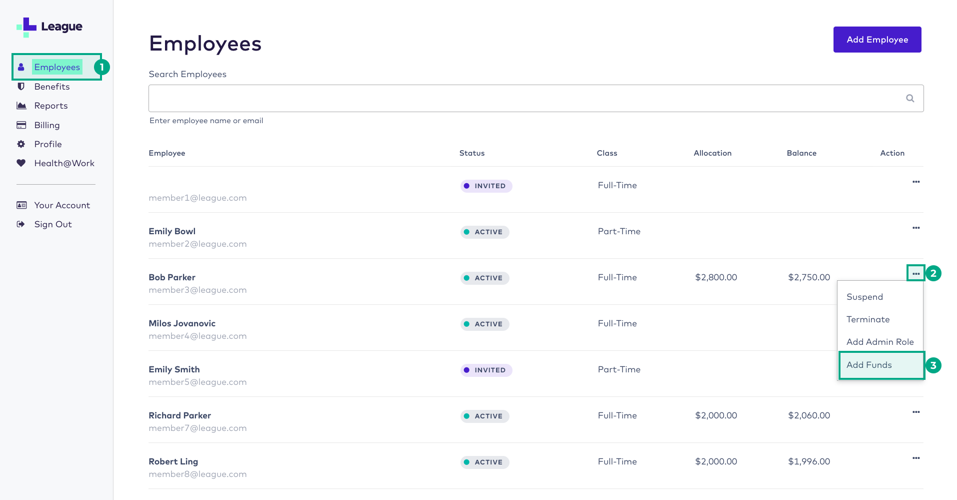Click the Add Employee button
The image size is (957, 500).
[877, 40]
